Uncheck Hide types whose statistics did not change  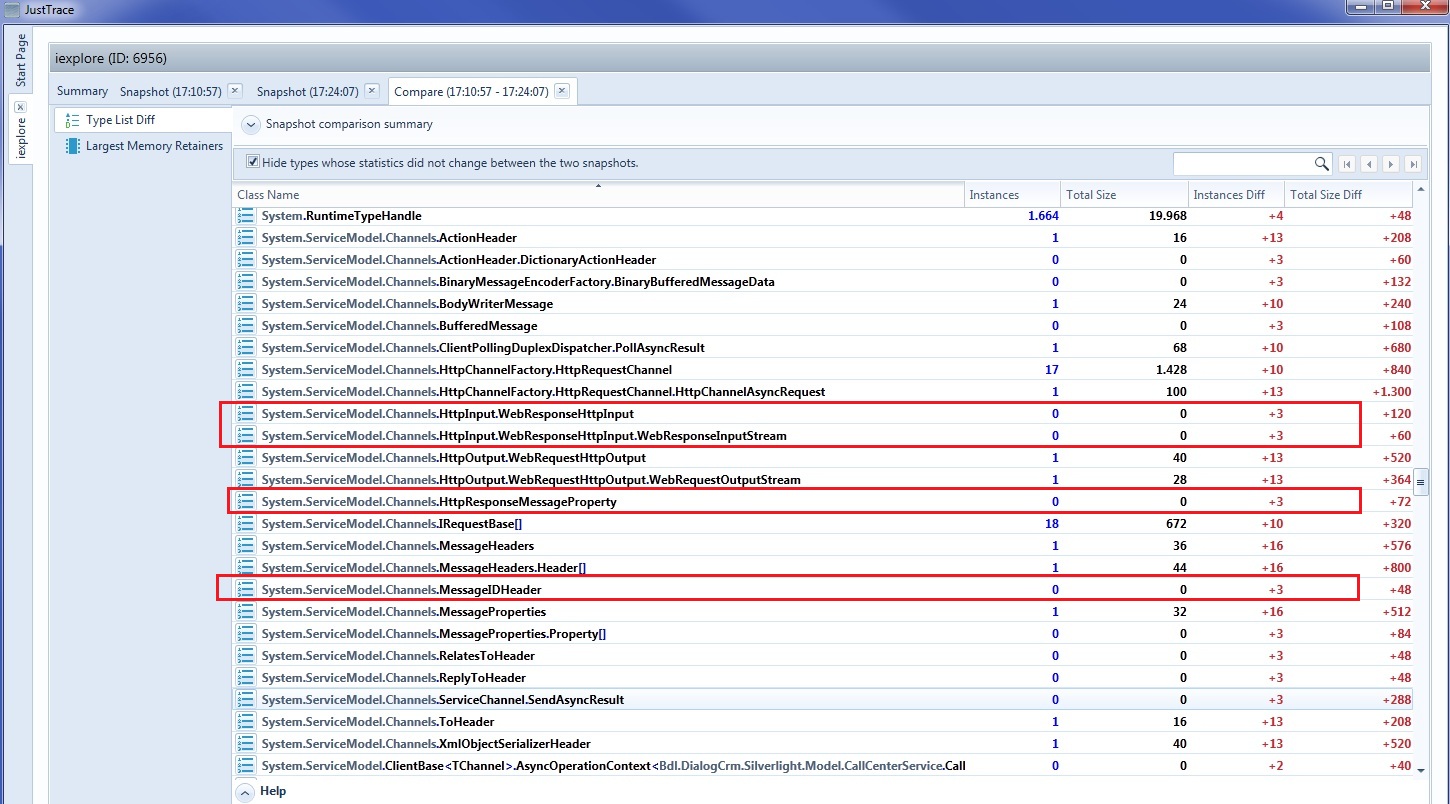pyautogui.click(x=253, y=162)
